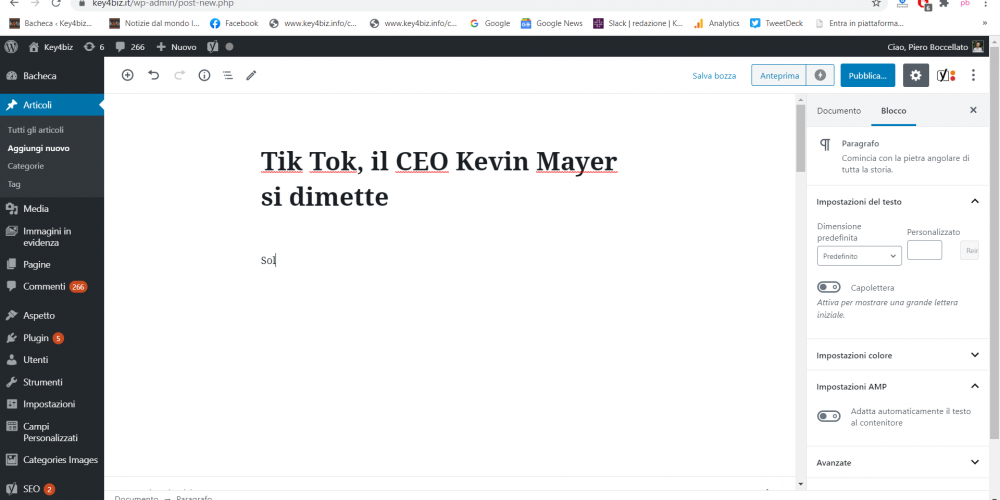1000x500 pixels.
Task: Close the settings sidebar panel
Action: (x=973, y=110)
